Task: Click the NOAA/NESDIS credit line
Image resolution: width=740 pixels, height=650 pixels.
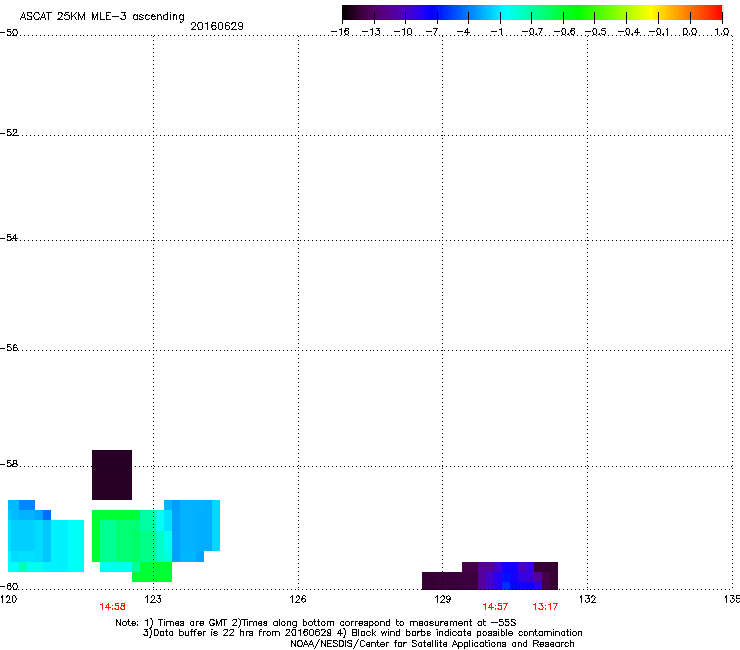Action: [x=432, y=644]
